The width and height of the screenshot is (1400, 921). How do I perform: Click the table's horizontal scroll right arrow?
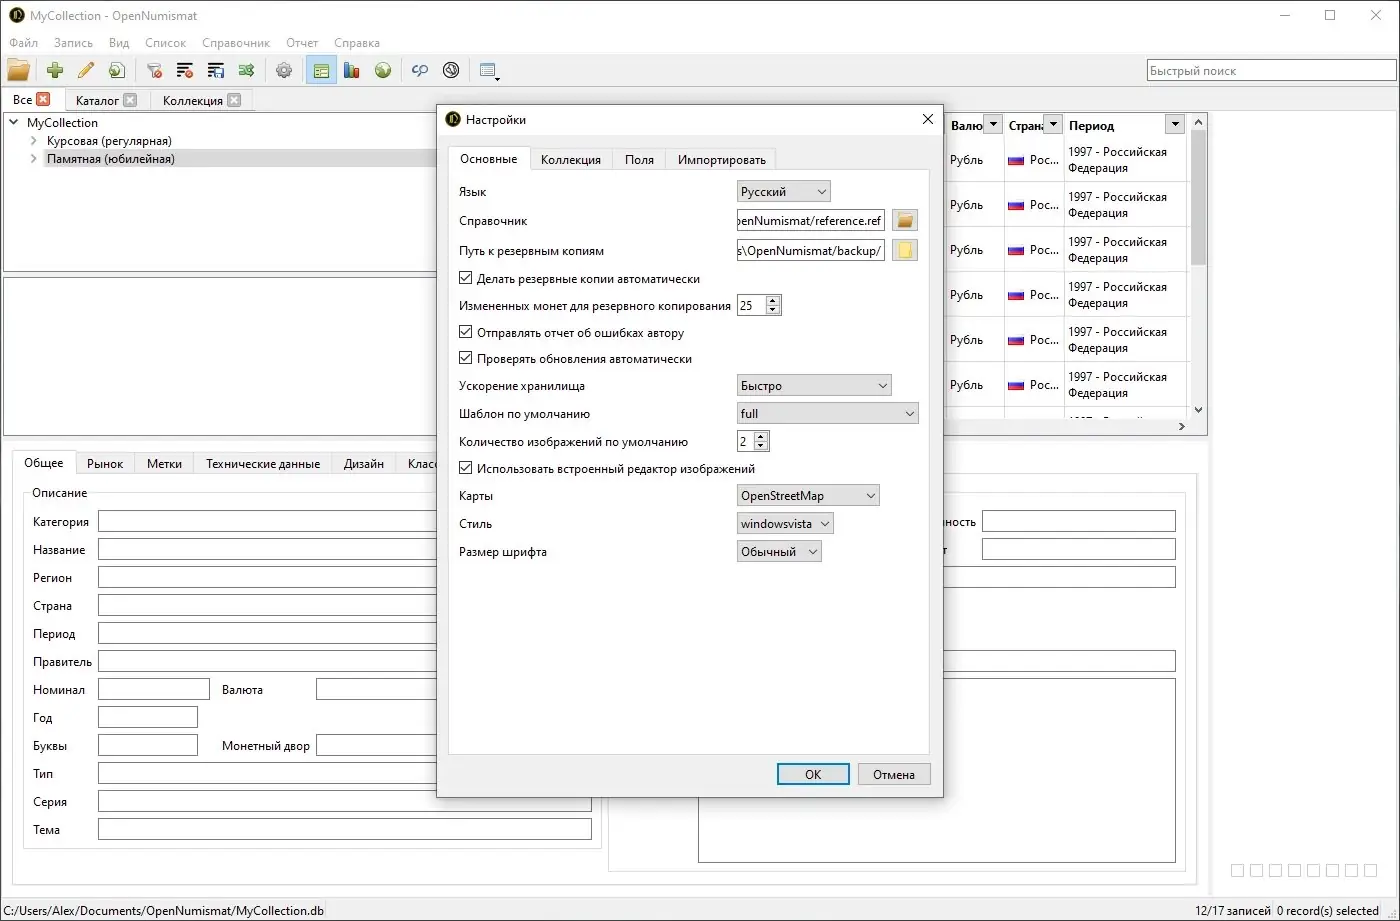1181,426
